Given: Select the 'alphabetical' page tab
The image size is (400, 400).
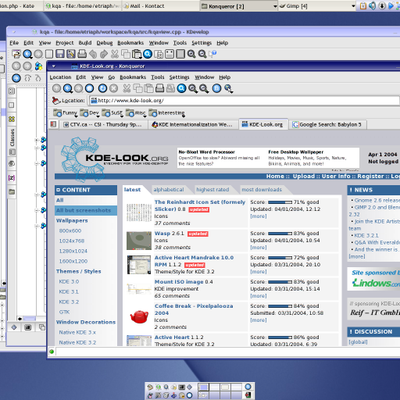Looking at the screenshot, I should click(x=169, y=190).
